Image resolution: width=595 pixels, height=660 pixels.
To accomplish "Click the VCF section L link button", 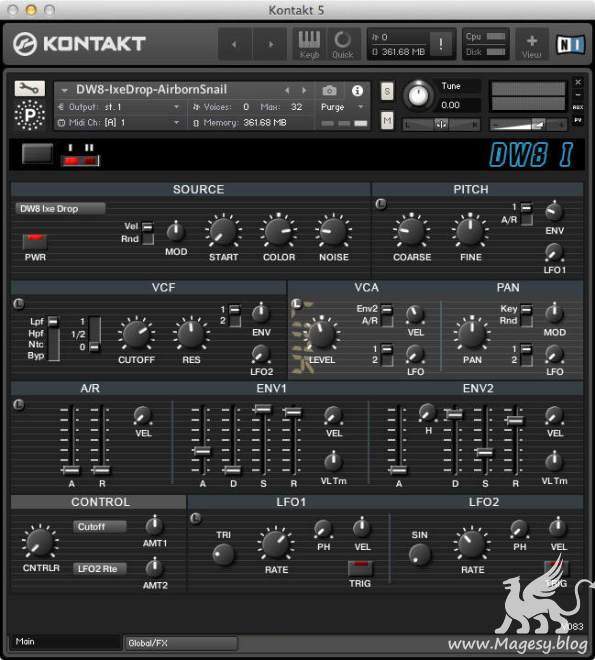I will point(19,303).
